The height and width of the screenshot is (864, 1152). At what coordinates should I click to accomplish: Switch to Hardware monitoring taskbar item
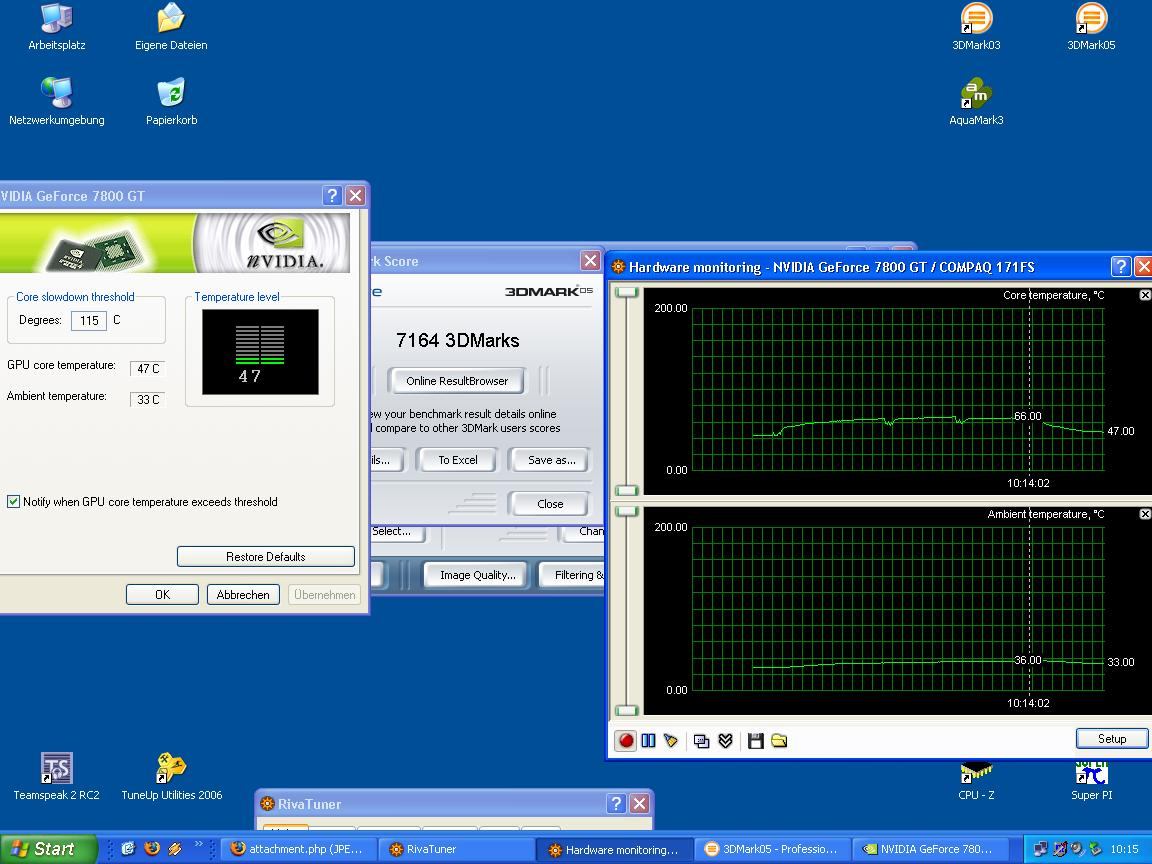pos(614,849)
